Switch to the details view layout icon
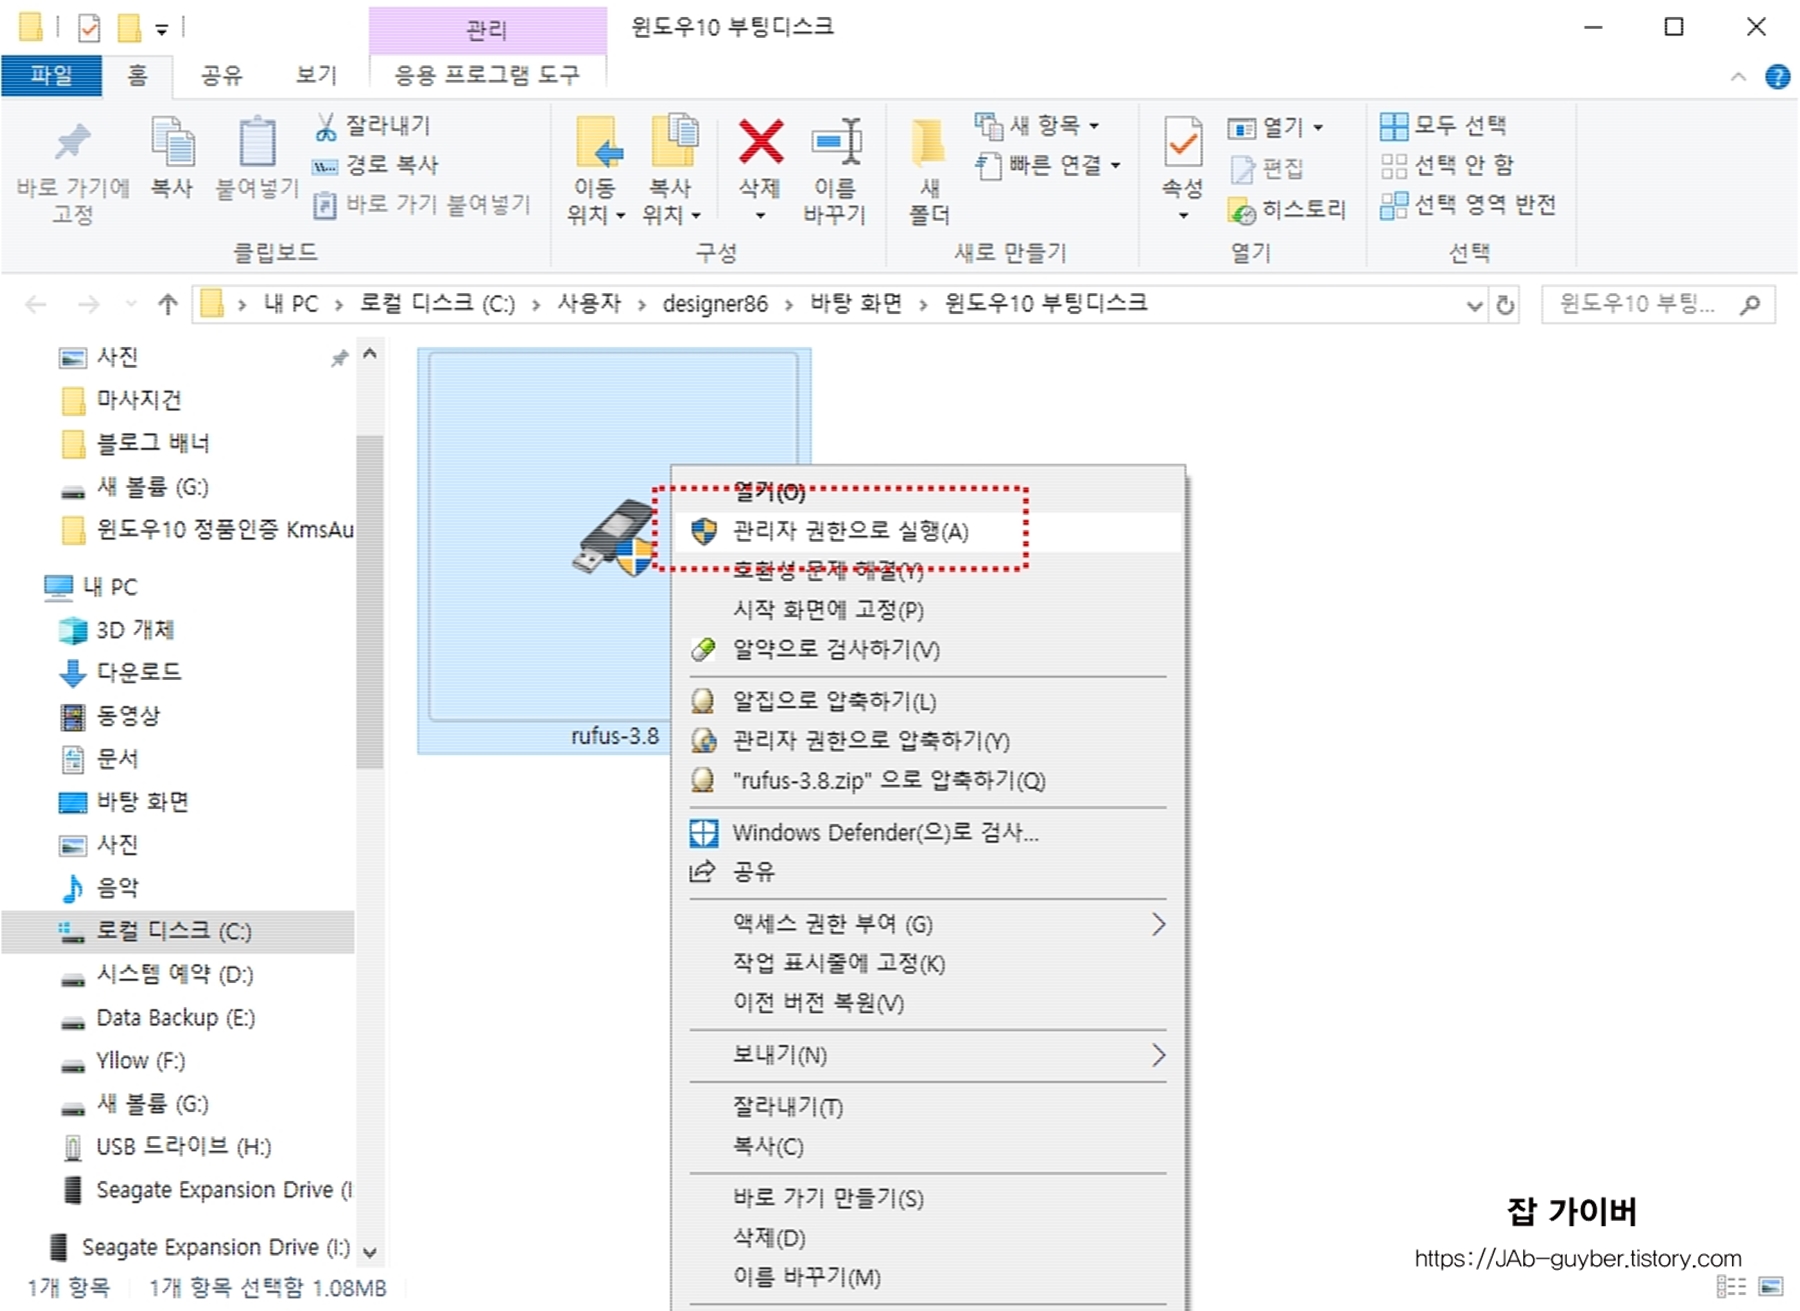Image resolution: width=1800 pixels, height=1311 pixels. coord(1732,1287)
